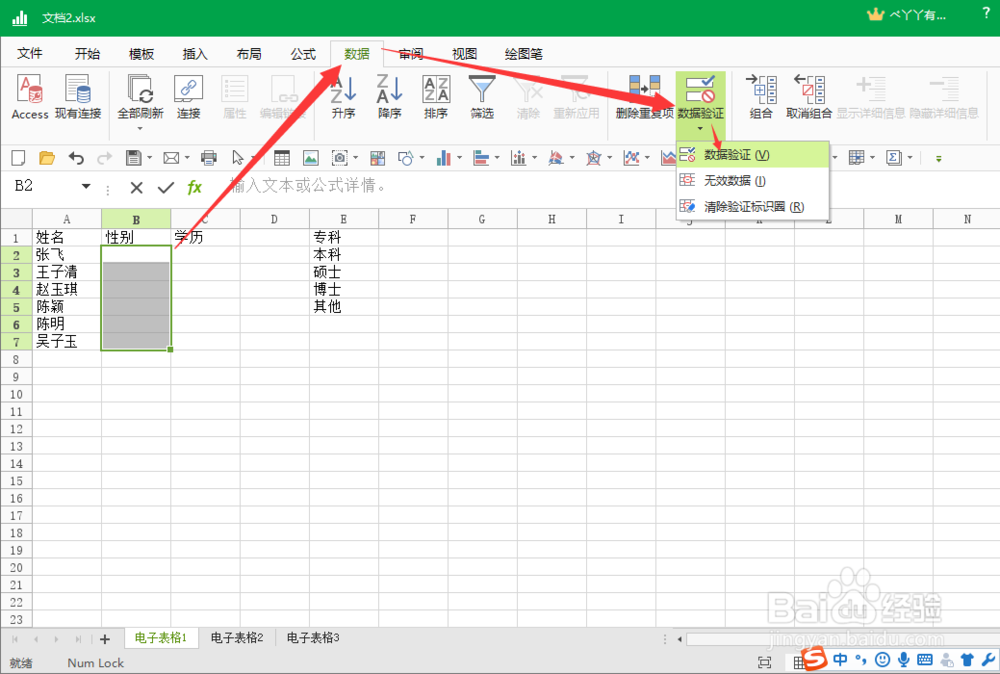Image resolution: width=1000 pixels, height=674 pixels.
Task: Expand the quick toolbar customize arrow
Action: (x=938, y=158)
